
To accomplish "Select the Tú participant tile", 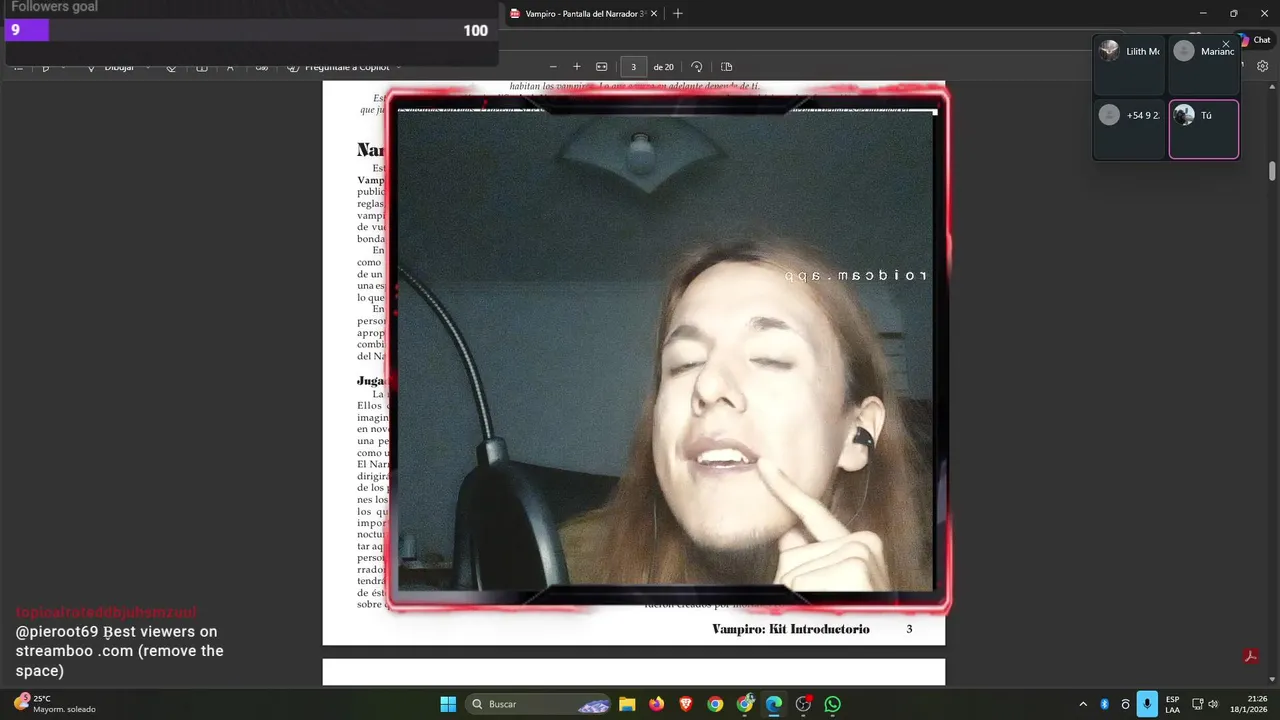I will pos(1204,129).
